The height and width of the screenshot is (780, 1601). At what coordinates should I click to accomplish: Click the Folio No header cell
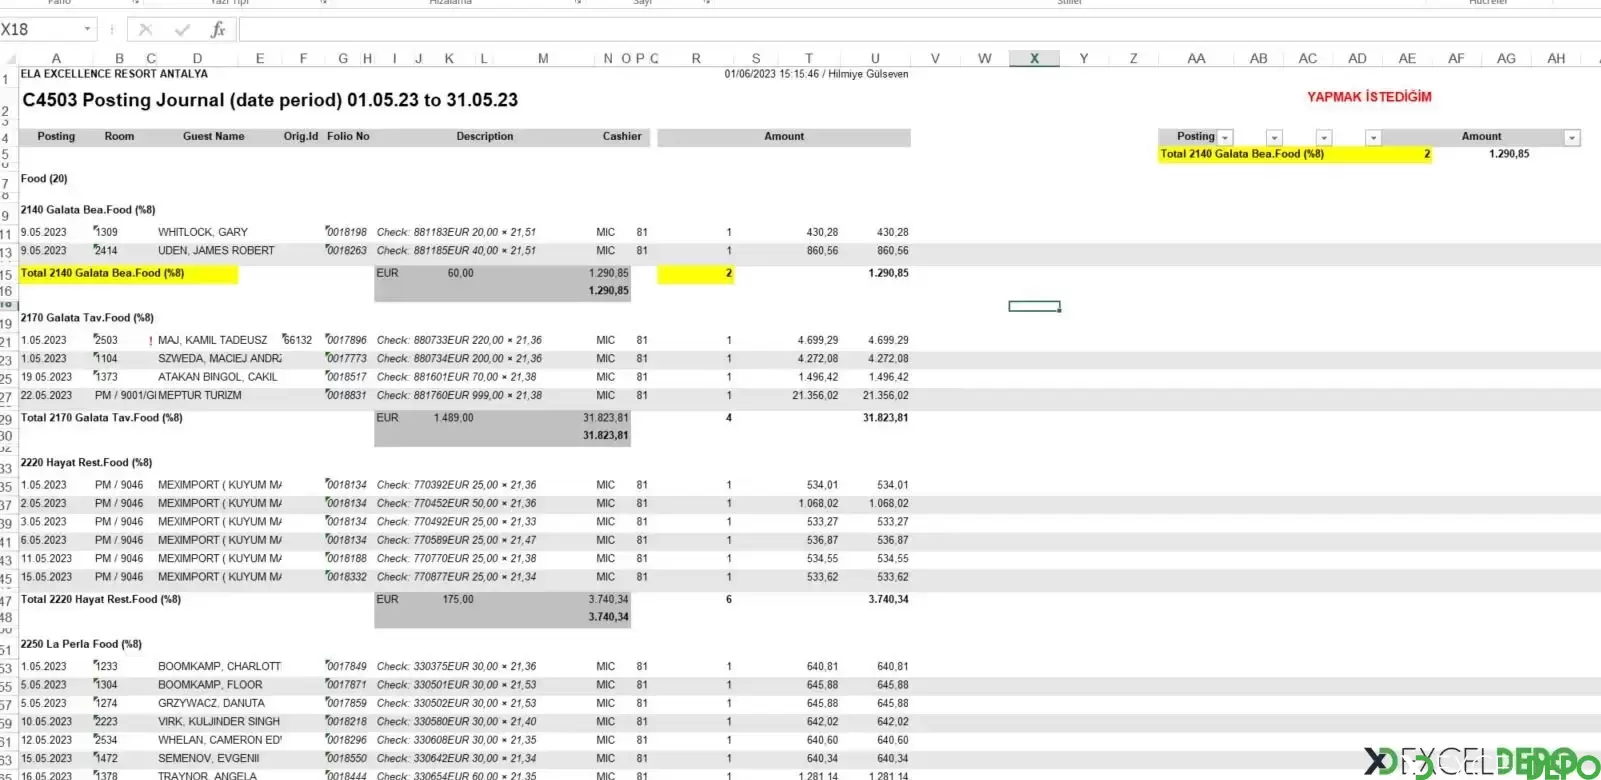(348, 136)
